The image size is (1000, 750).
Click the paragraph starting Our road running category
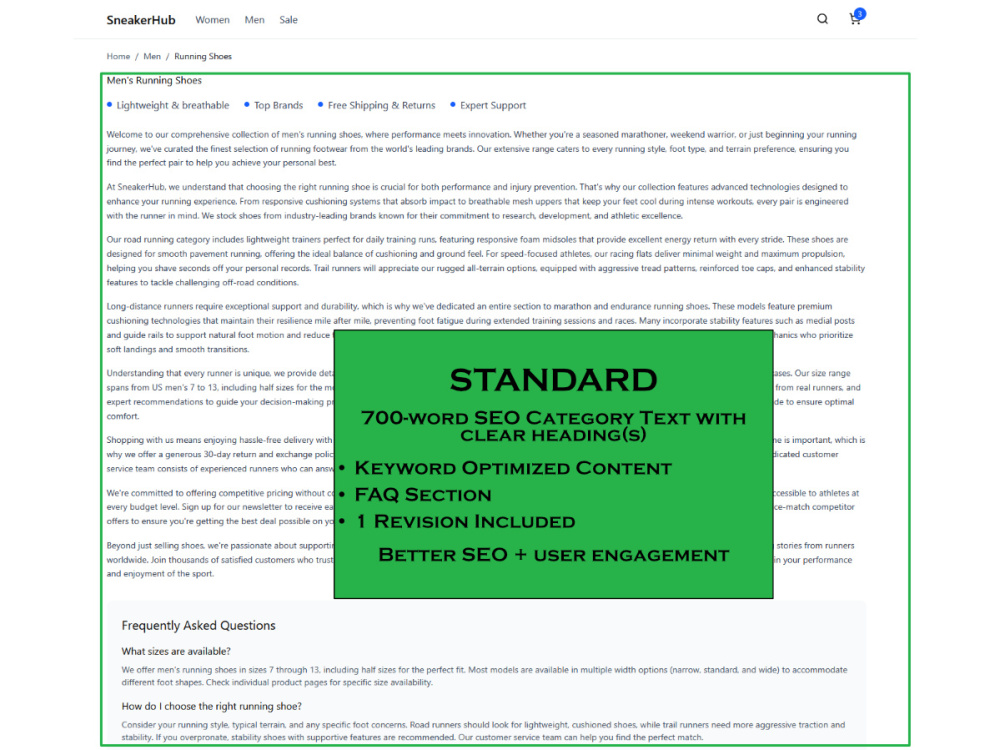click(x=485, y=261)
